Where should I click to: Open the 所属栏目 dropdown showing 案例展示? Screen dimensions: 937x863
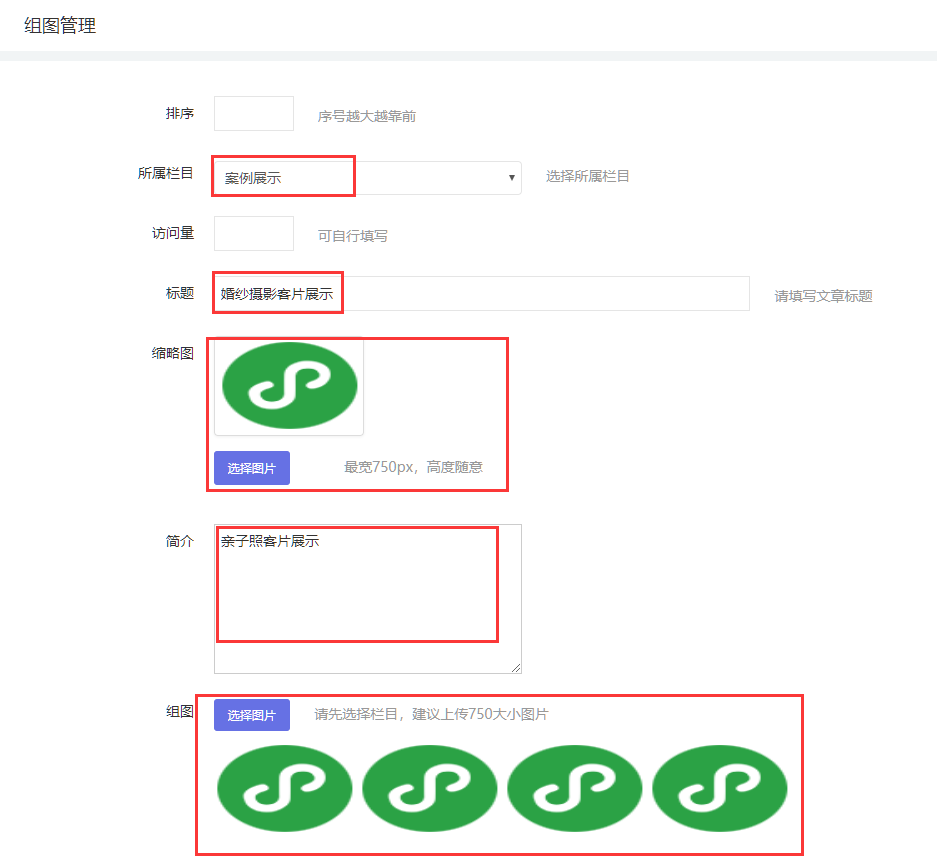point(368,178)
